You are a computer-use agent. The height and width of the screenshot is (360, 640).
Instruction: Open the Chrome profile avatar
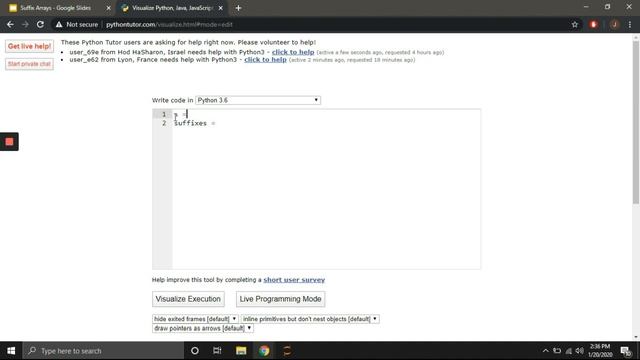coord(614,24)
